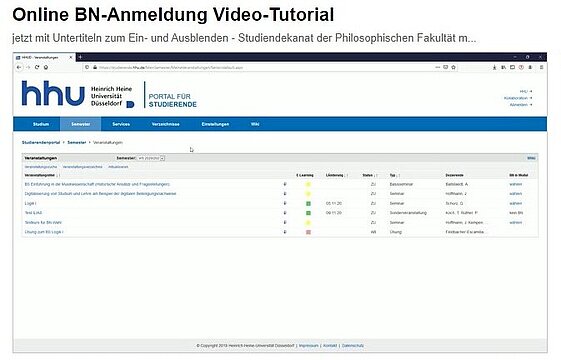The height and width of the screenshot is (360, 561).
Task: Click the small icon in Logik I row
Action: tap(285, 203)
